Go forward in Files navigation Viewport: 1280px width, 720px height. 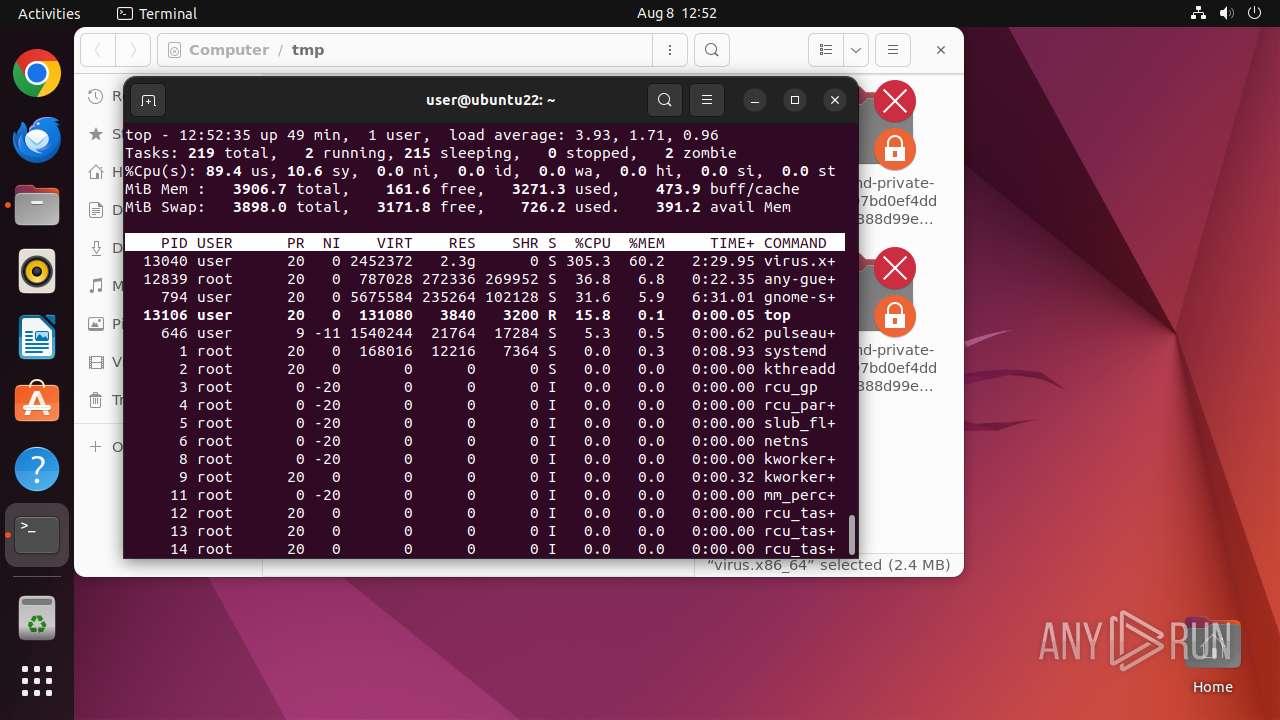pos(133,50)
